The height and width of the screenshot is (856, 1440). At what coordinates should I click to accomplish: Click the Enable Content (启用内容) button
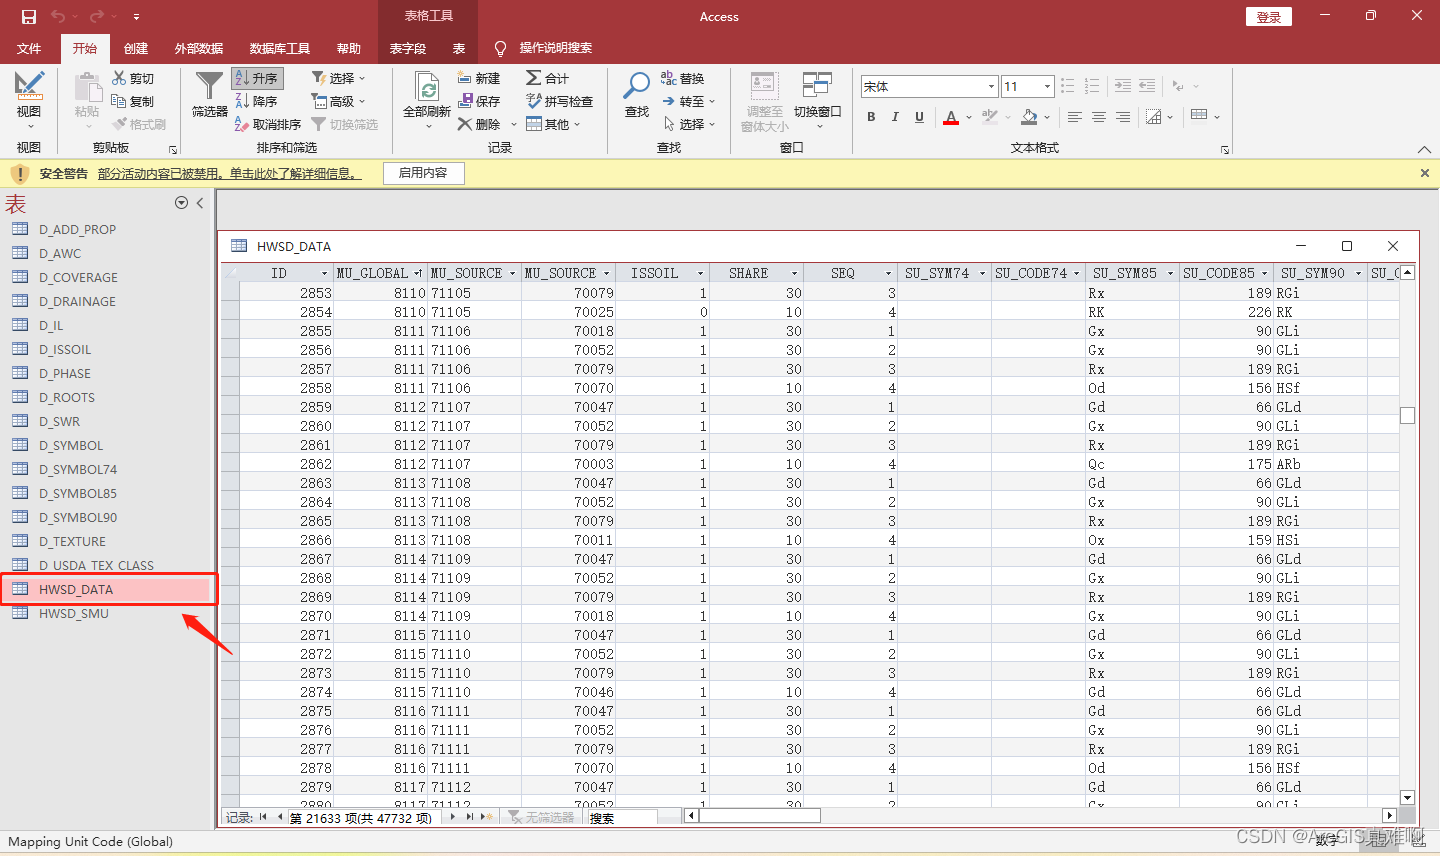[x=423, y=173]
